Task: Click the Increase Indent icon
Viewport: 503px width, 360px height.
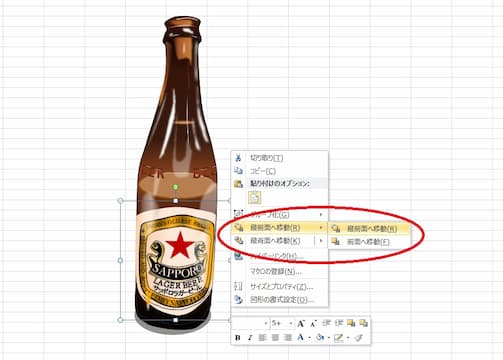Action: click(x=339, y=323)
